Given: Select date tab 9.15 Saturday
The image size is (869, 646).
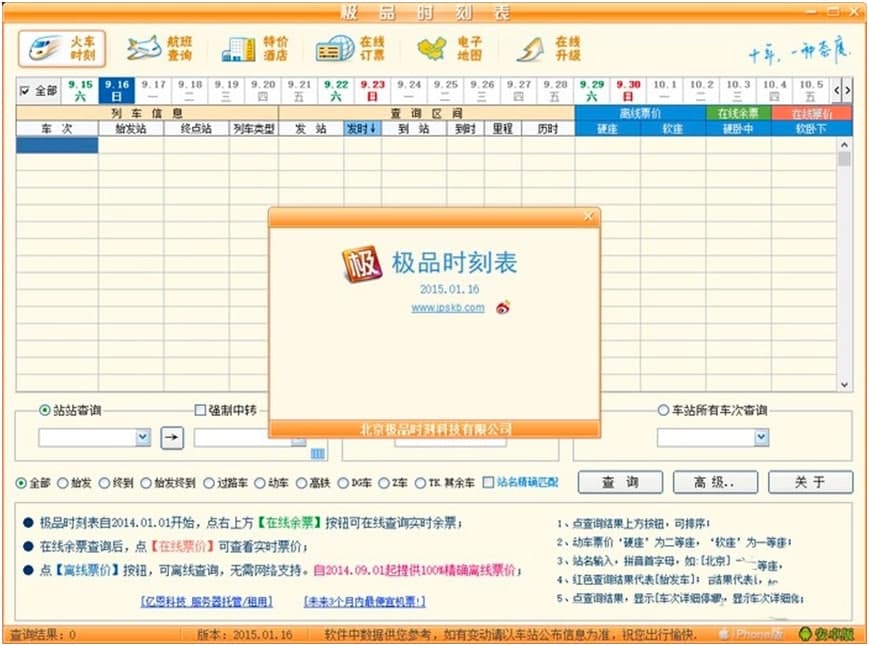Looking at the screenshot, I should coord(80,90).
